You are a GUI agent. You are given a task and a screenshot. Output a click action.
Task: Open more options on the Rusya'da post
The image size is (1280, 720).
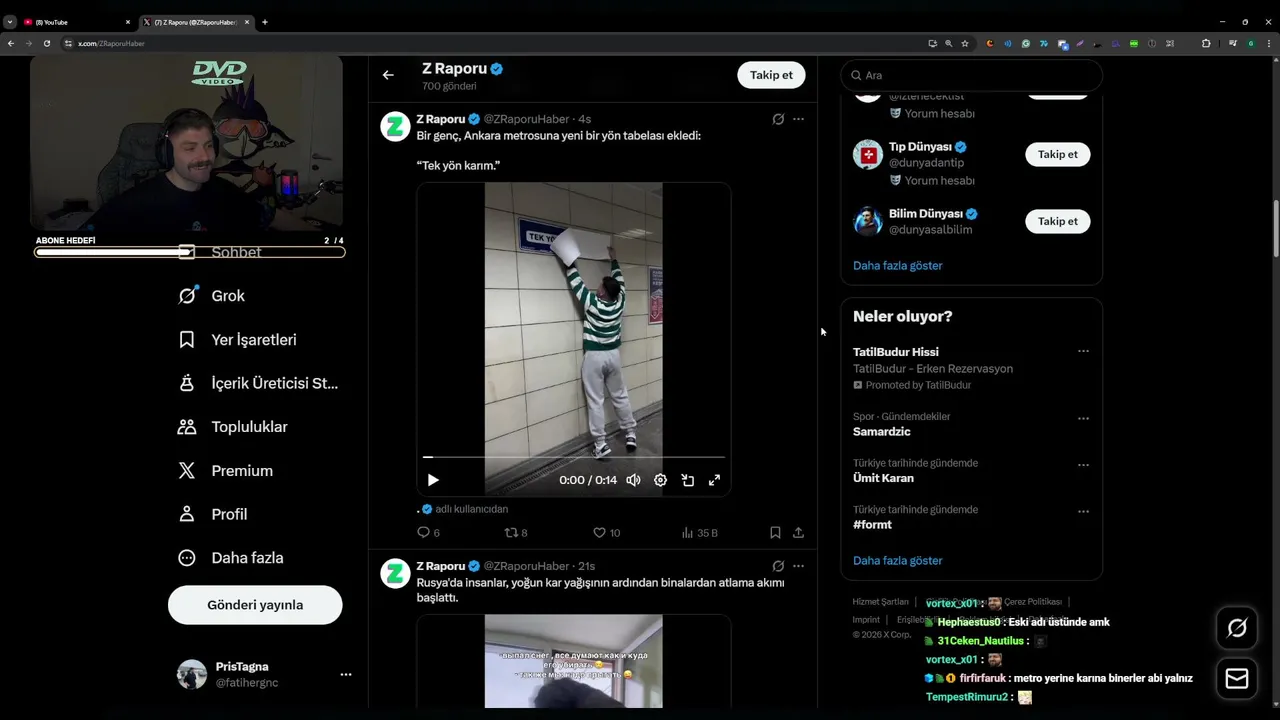point(798,566)
